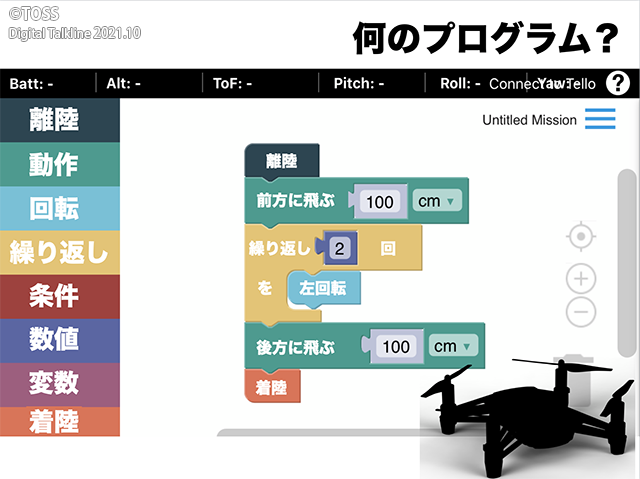Image resolution: width=640 pixels, height=479 pixels.
Task: Open the 動作 block category
Action: [60, 164]
